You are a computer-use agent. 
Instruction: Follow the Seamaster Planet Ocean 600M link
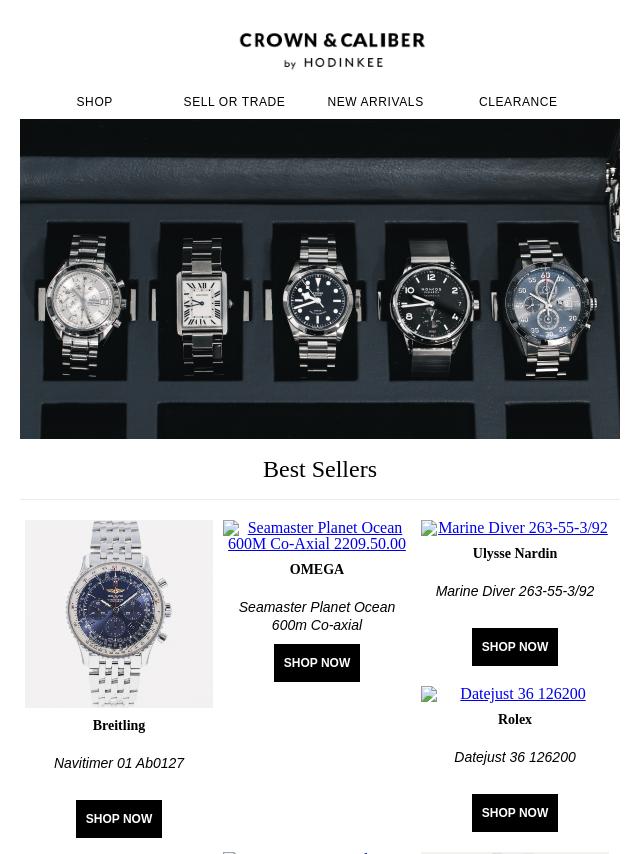coord(317,535)
